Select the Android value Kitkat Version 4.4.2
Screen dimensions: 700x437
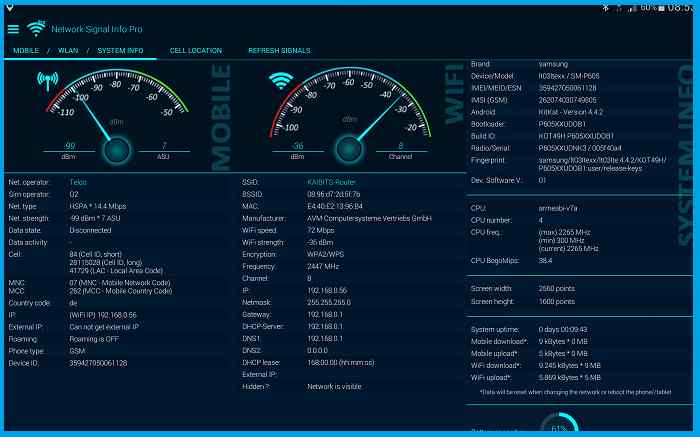571,112
